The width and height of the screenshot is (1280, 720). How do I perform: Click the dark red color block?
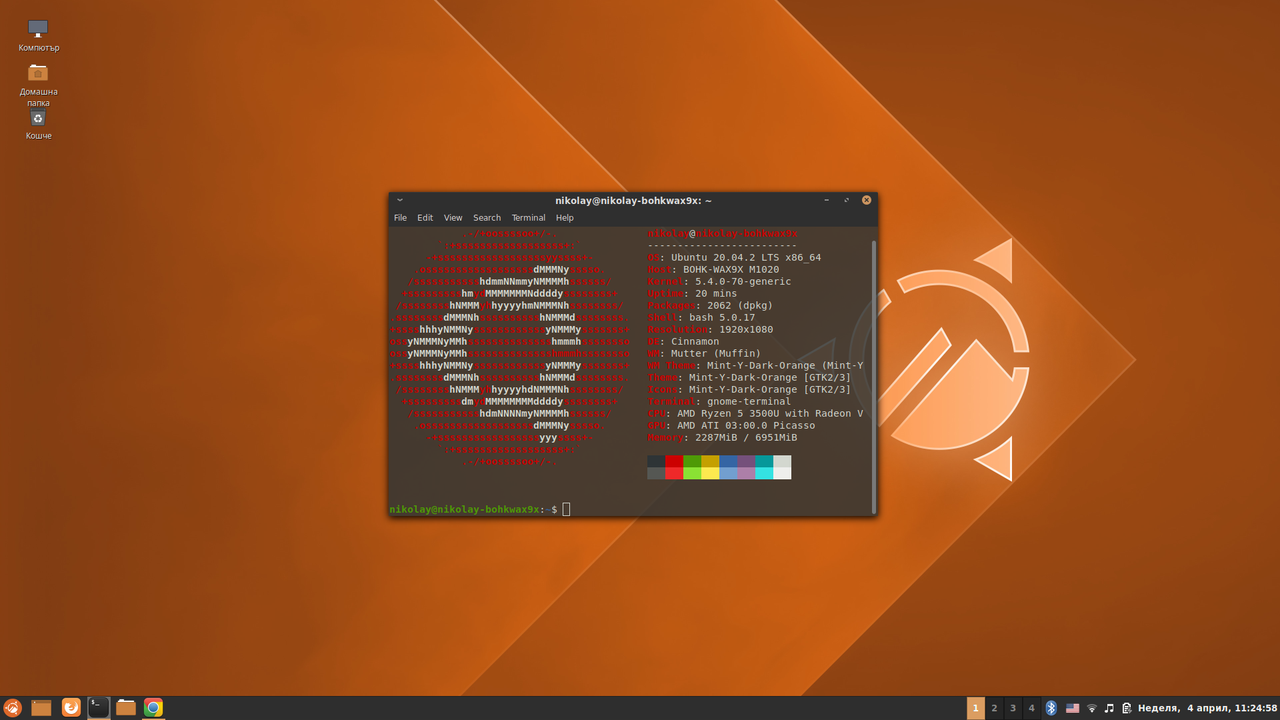[674, 461]
